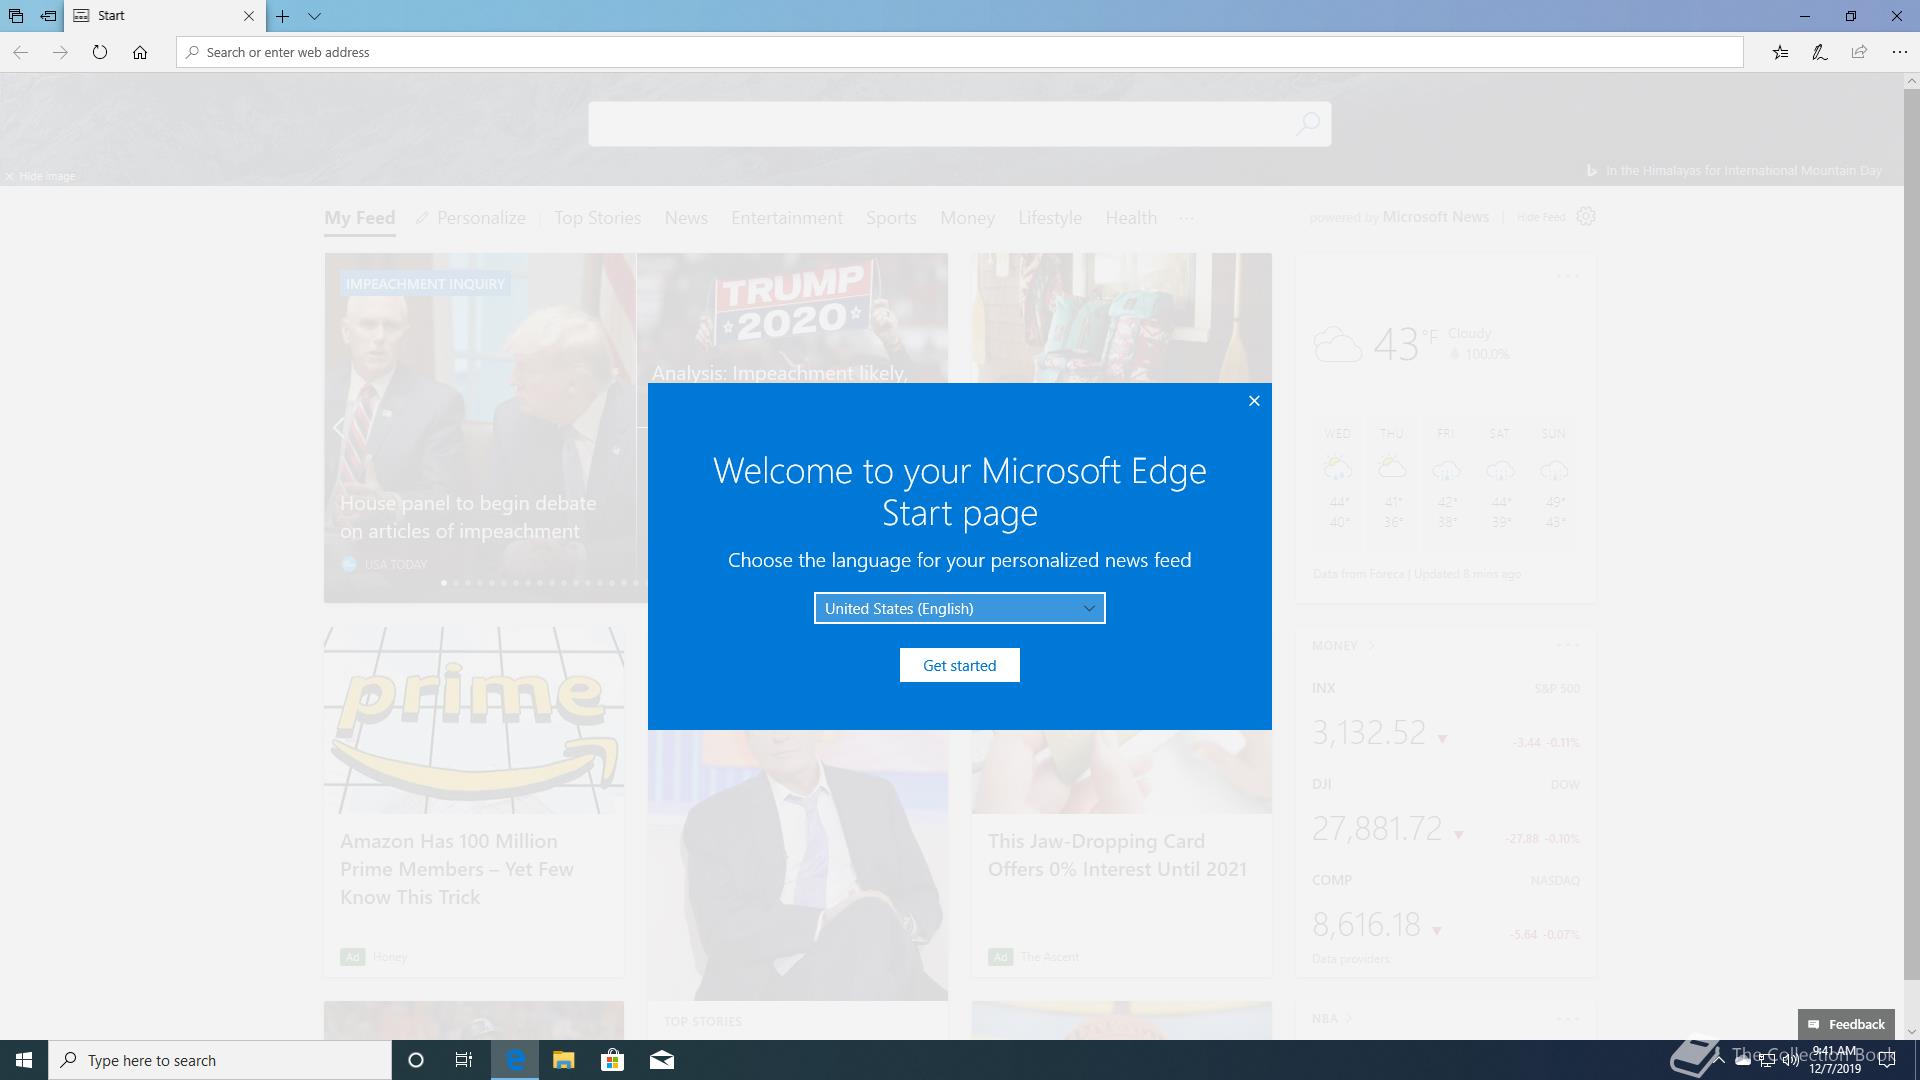Refresh the current page

click(x=100, y=52)
